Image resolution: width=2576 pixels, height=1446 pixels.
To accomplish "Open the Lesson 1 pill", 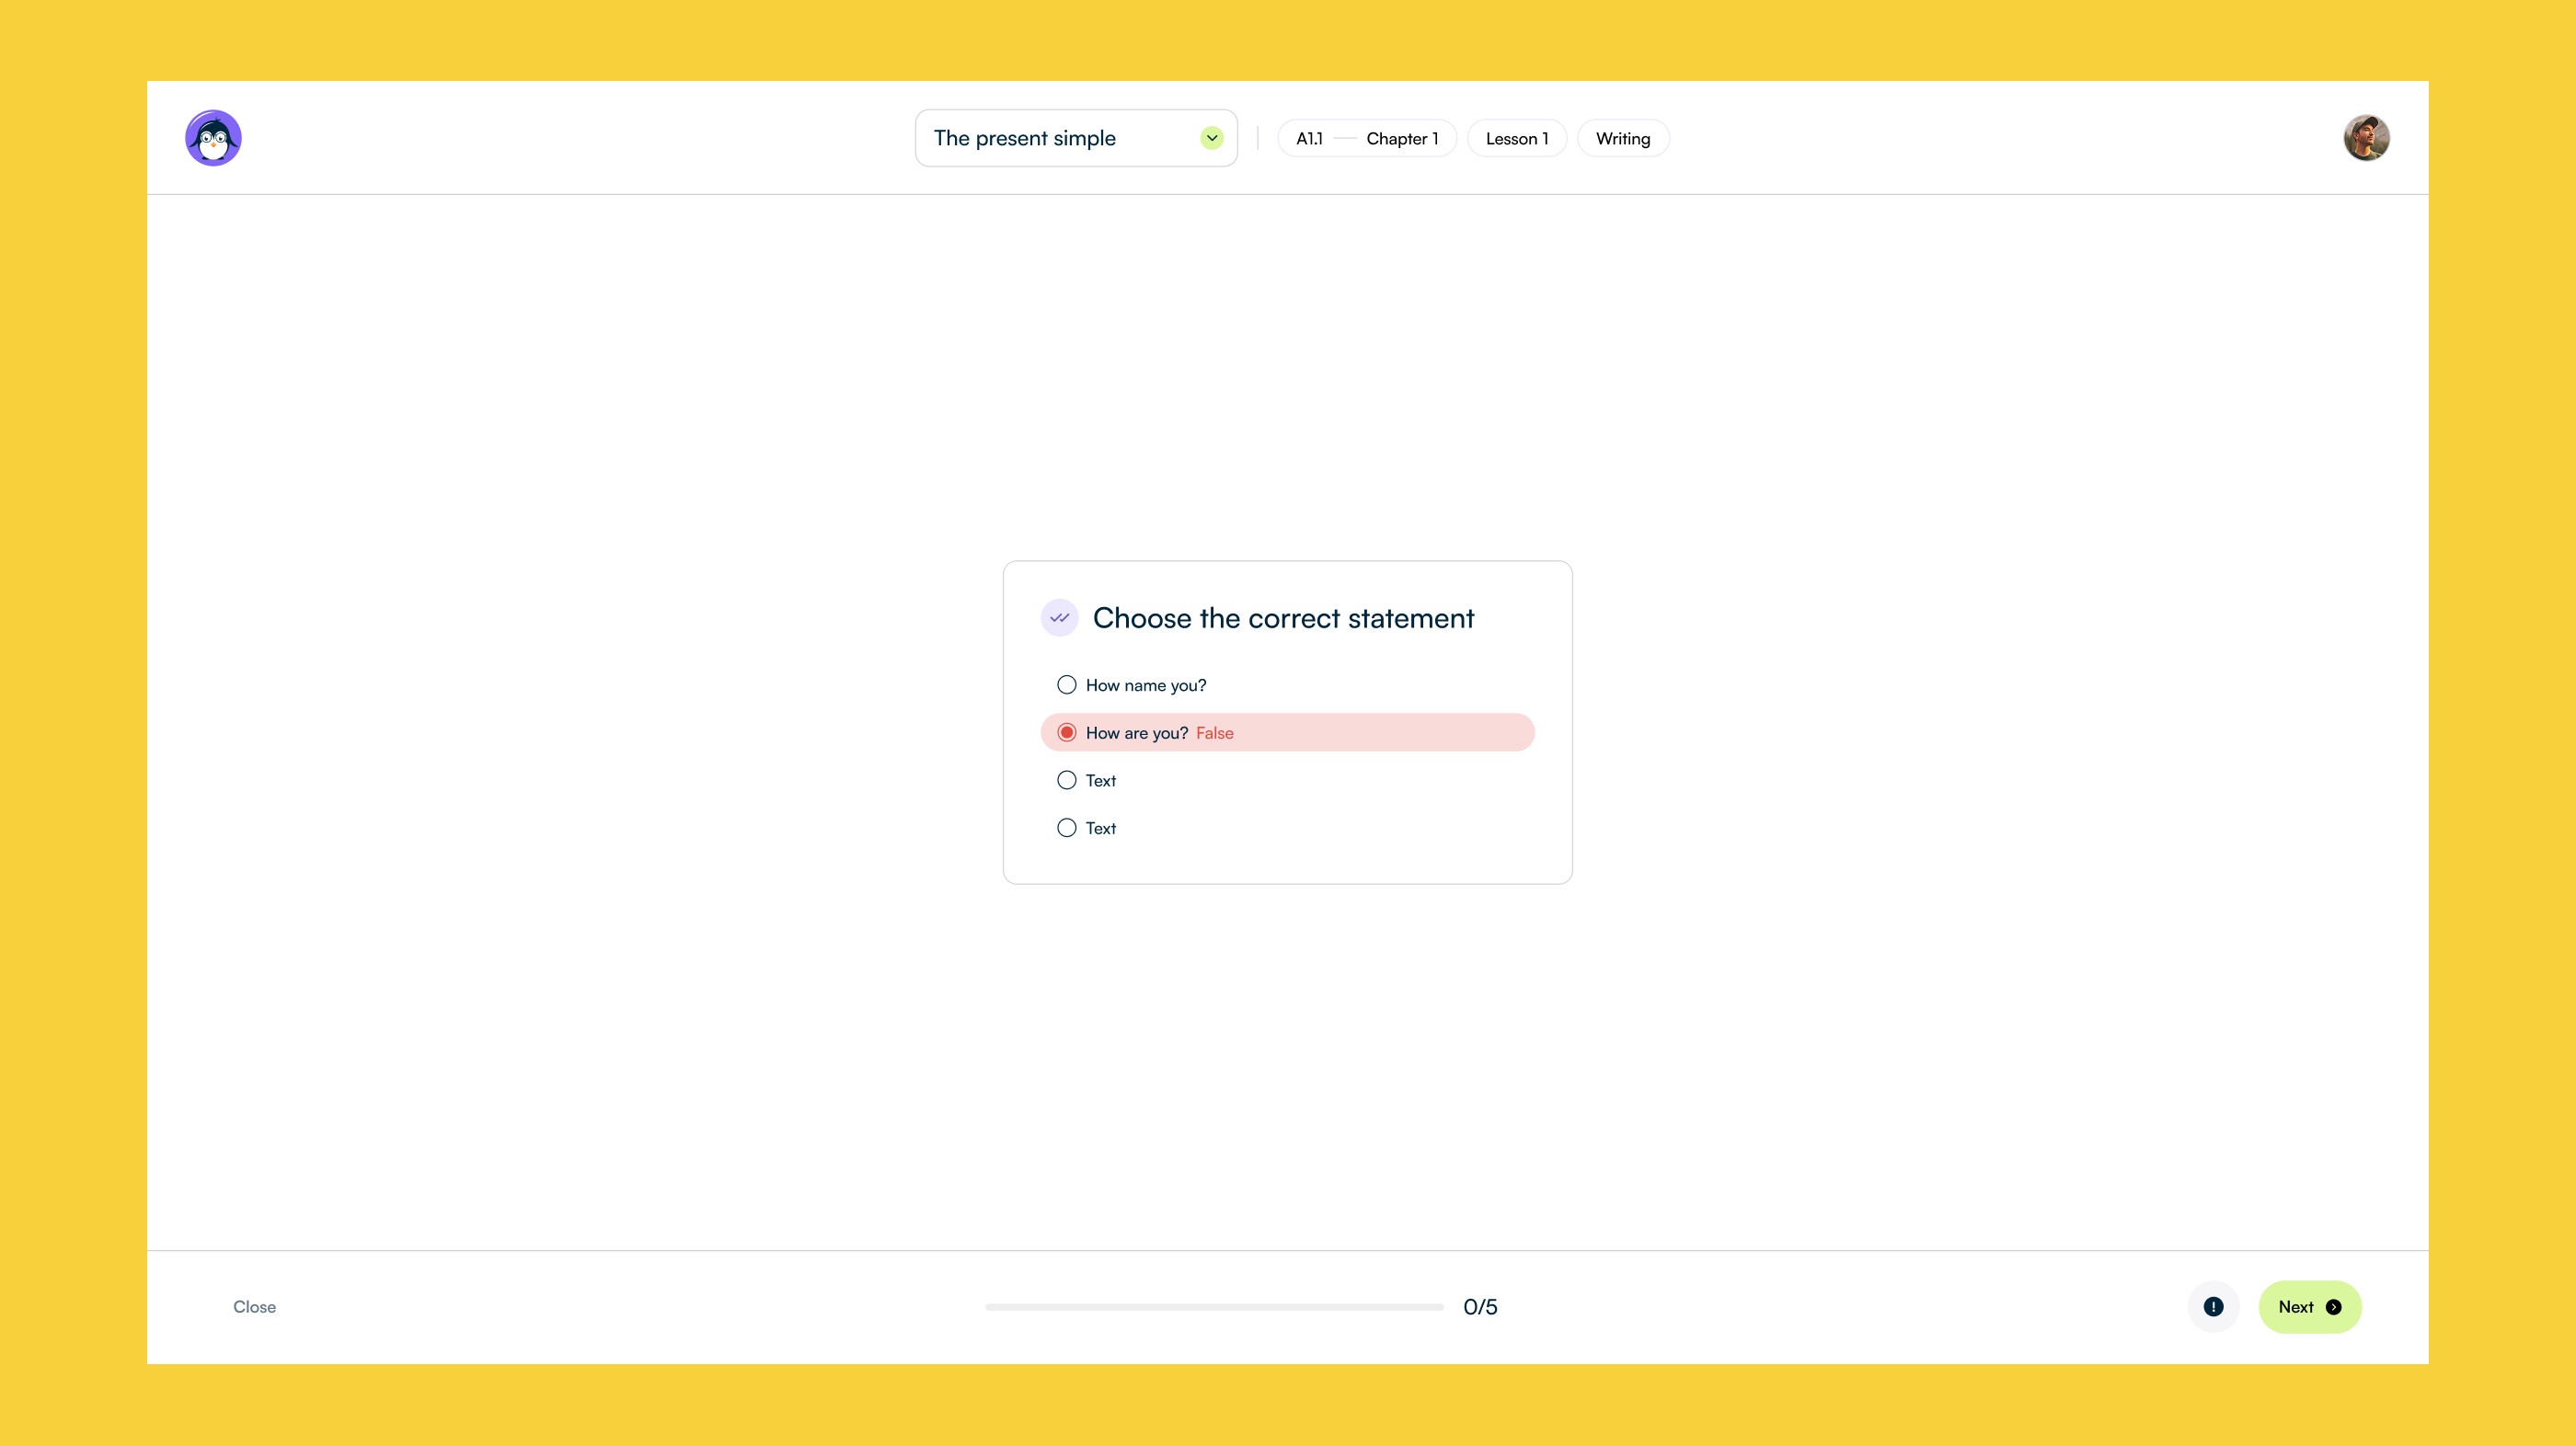I will [x=1516, y=139].
